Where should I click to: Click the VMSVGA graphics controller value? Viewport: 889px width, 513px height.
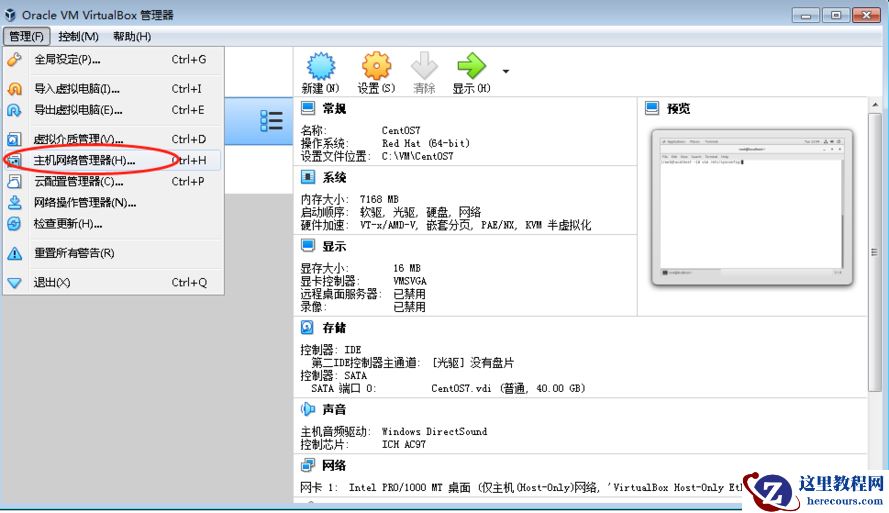[409, 281]
